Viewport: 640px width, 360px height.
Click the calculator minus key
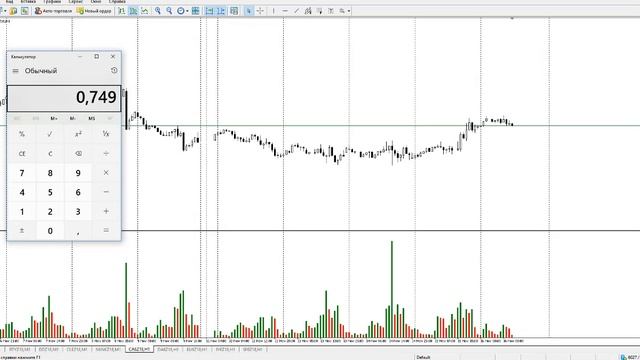tap(106, 192)
